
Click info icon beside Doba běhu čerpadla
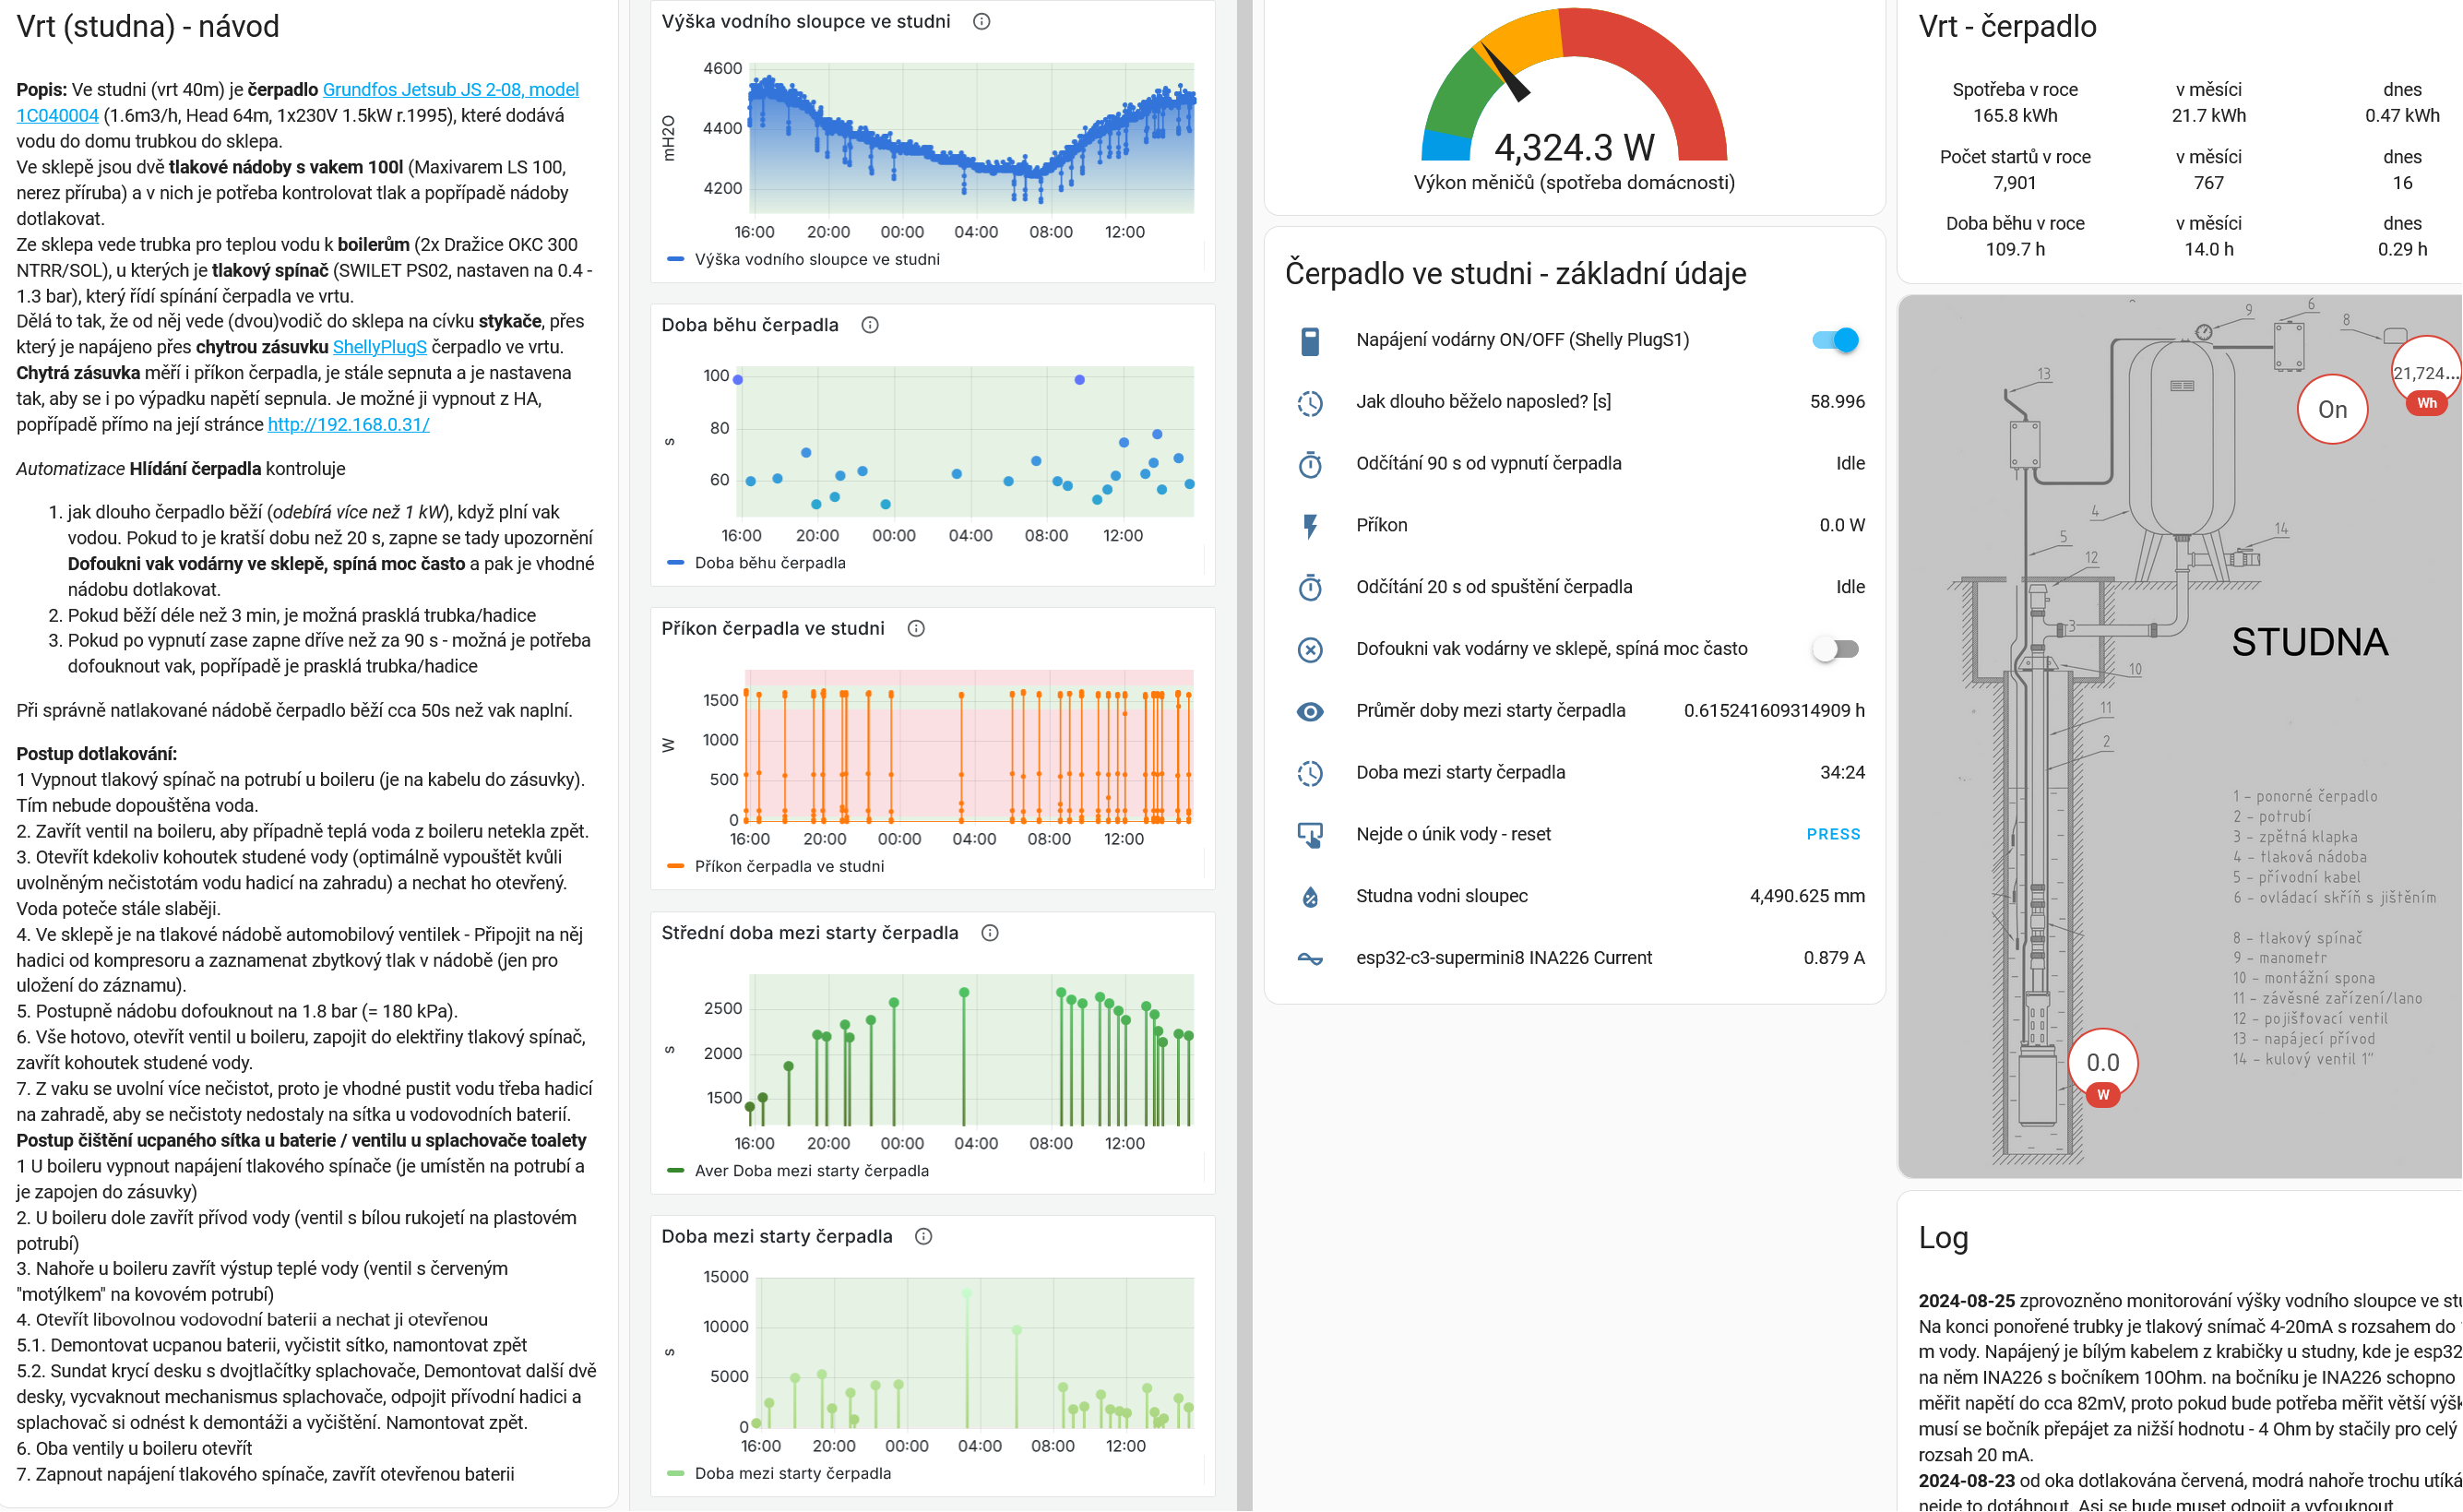point(869,325)
